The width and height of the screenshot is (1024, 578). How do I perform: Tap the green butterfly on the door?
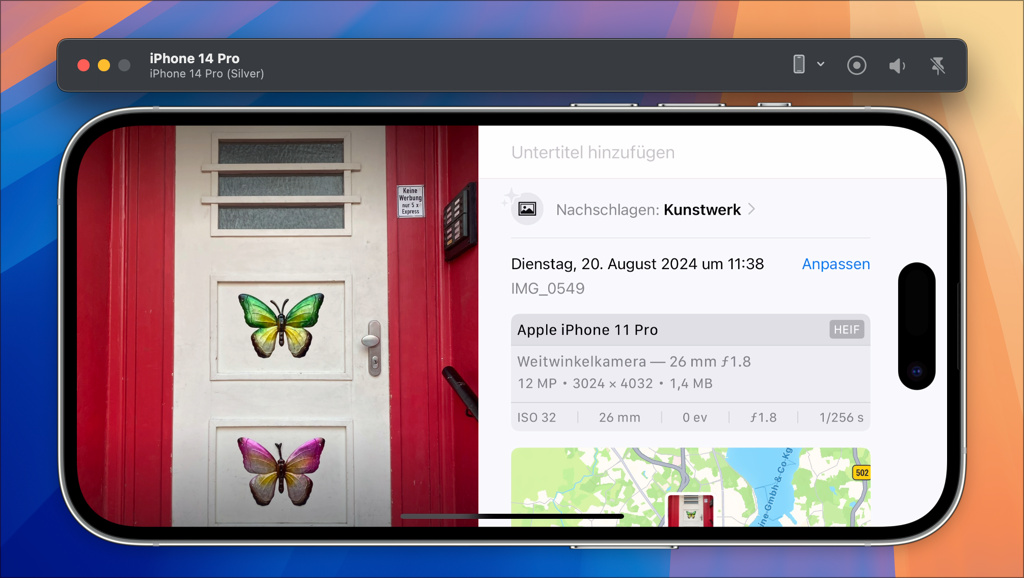pos(280,324)
